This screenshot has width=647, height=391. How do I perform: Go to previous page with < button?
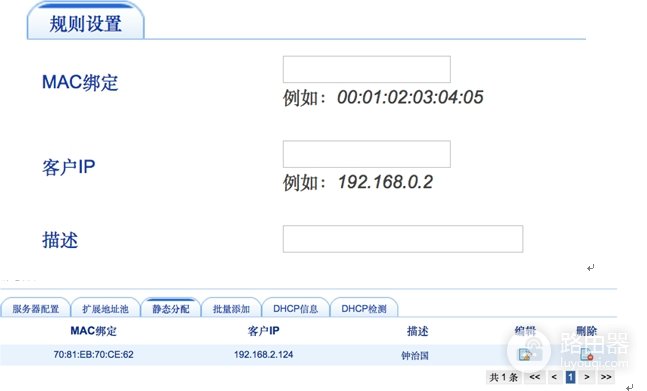[x=554, y=377]
